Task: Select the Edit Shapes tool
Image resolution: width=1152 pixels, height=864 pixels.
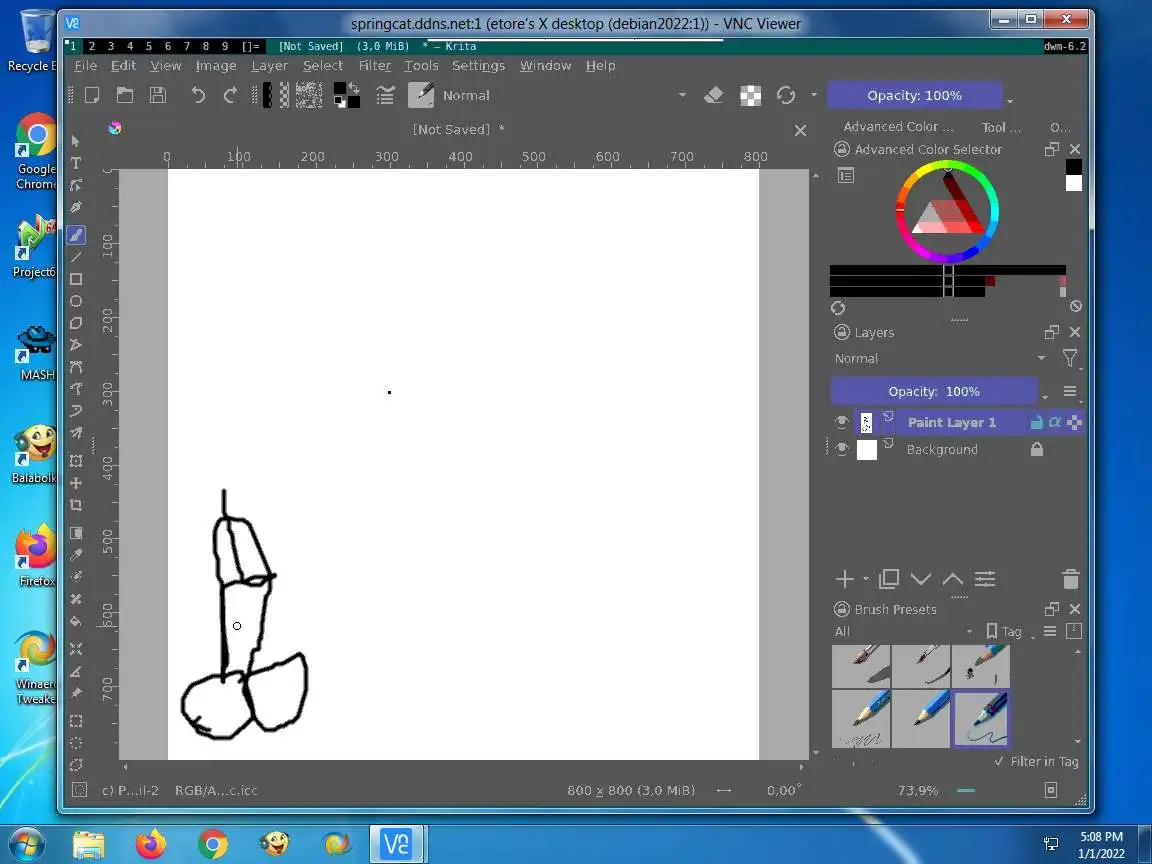Action: (76, 184)
